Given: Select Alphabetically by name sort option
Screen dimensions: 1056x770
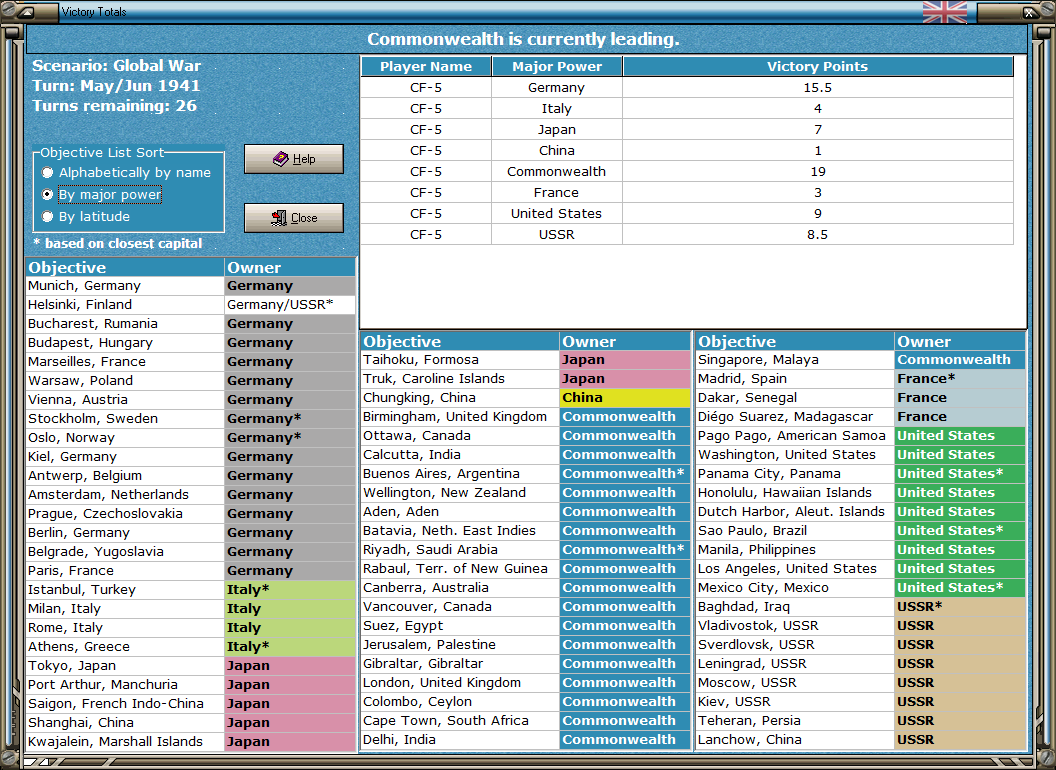Looking at the screenshot, I should [126, 172].
